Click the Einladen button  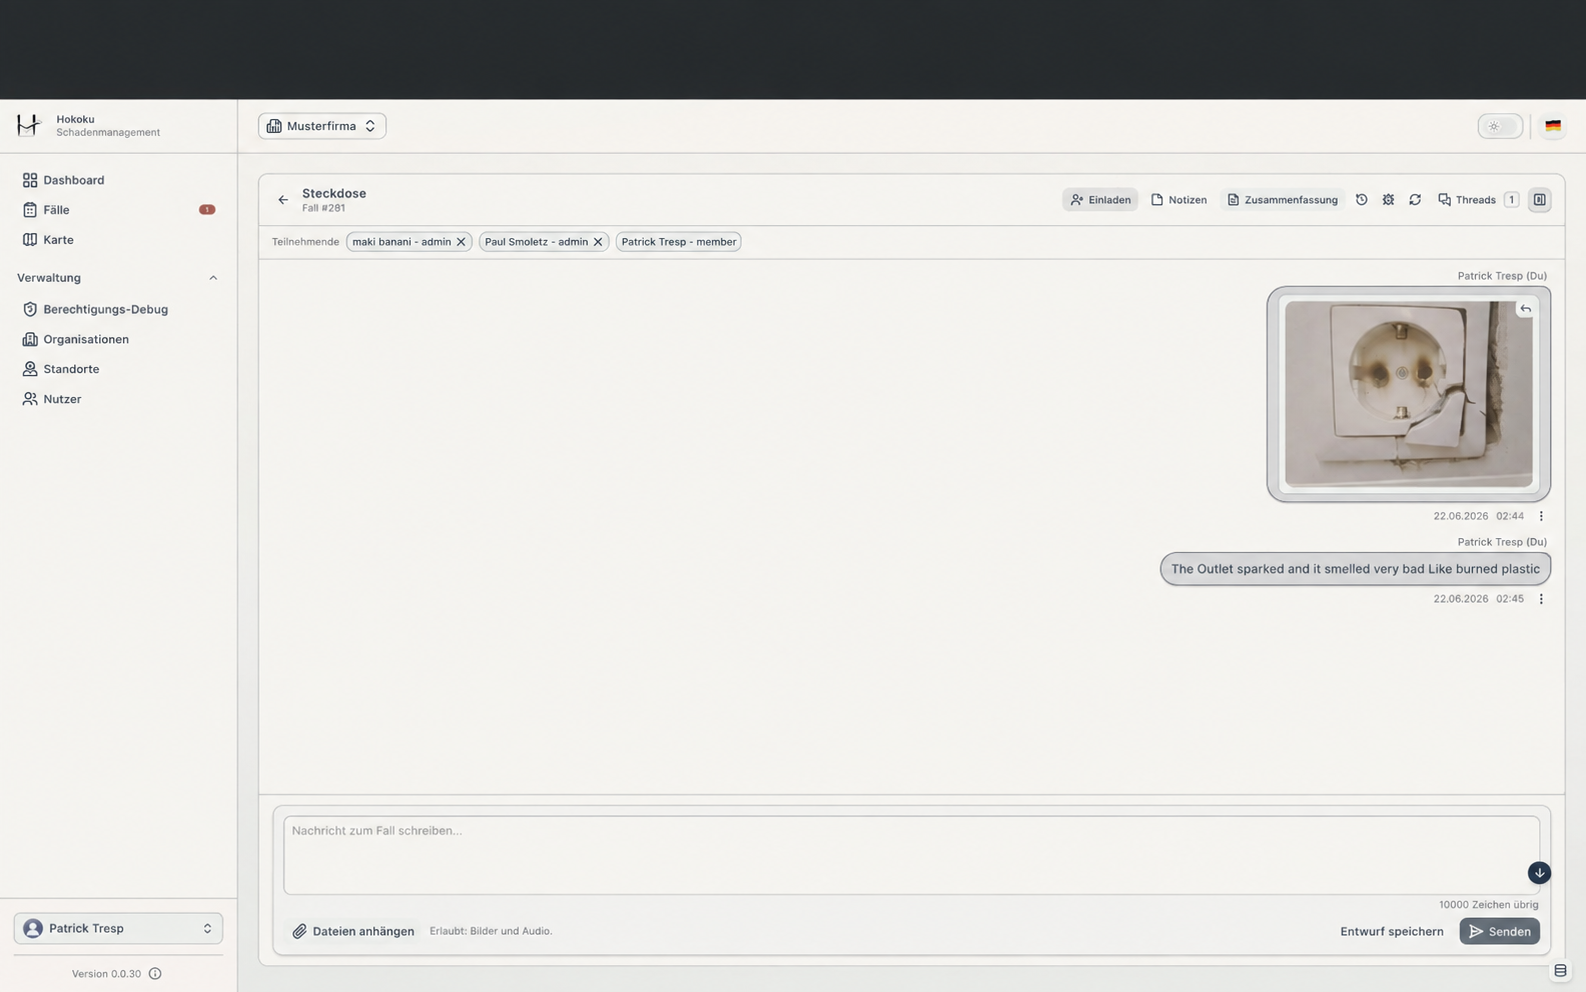[x=1100, y=200]
